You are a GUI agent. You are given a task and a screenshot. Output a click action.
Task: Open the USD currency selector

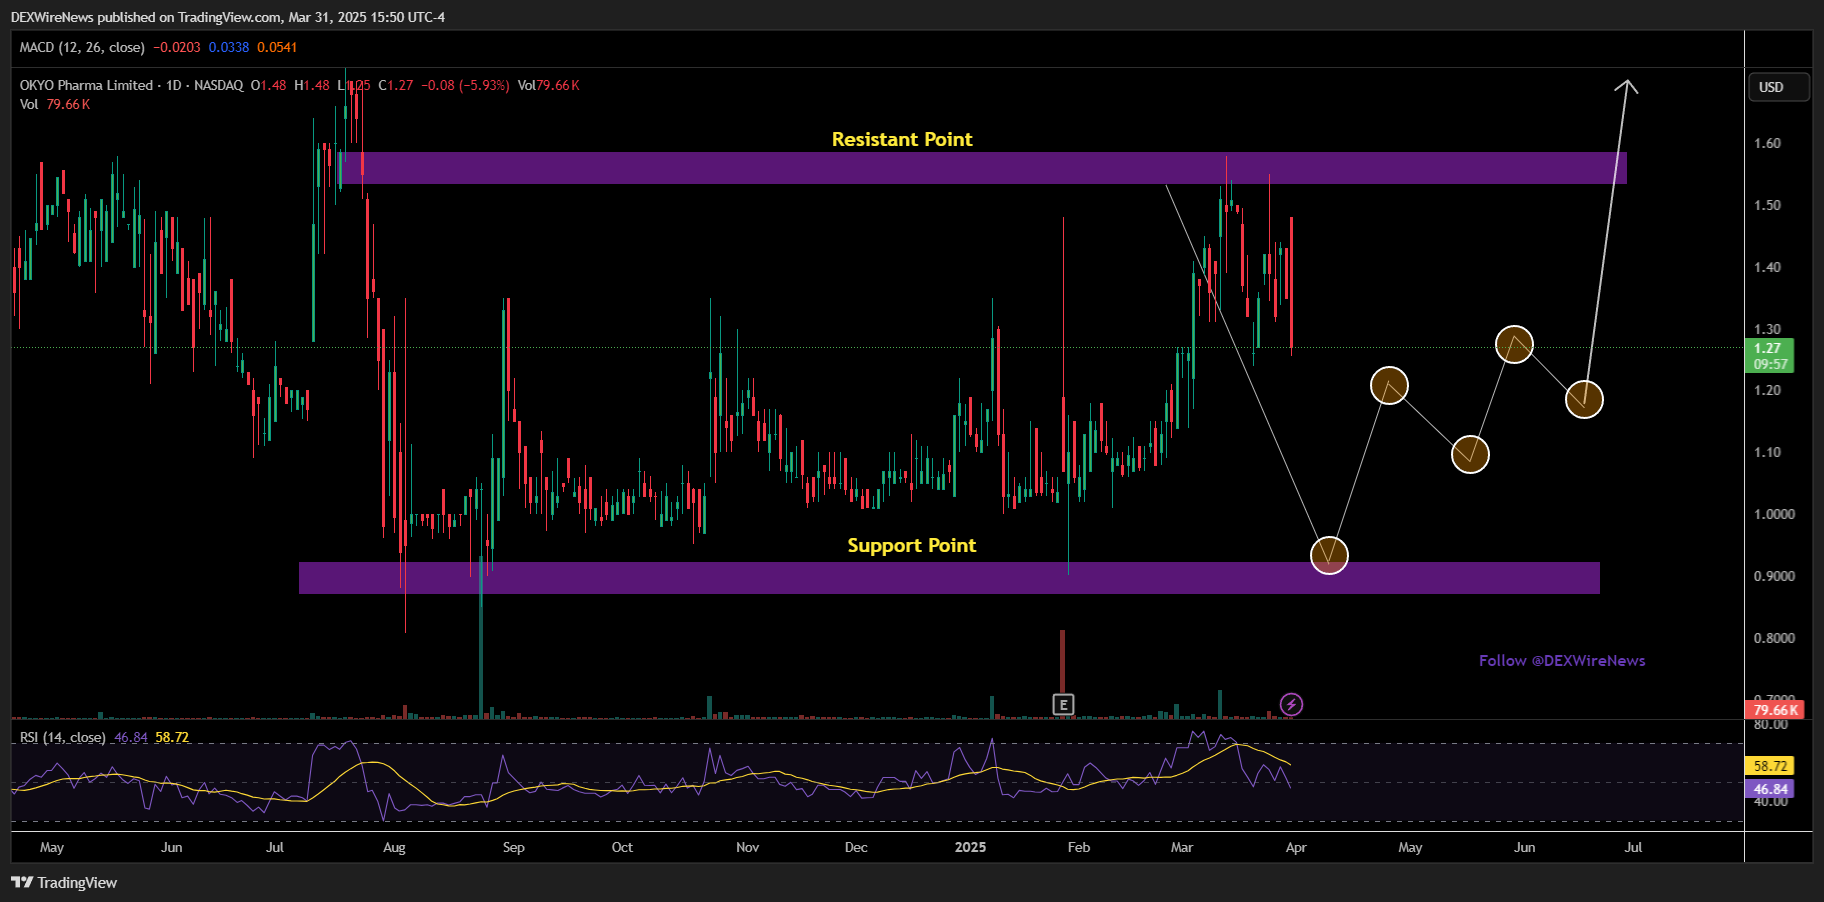click(1778, 87)
